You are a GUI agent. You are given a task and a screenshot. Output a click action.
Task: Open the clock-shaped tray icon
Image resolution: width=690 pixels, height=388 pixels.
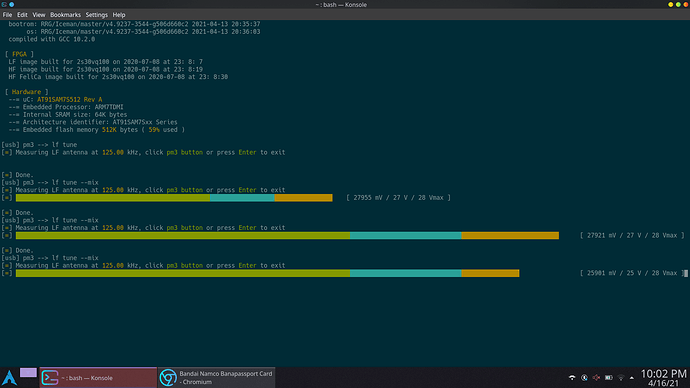(x=584, y=377)
